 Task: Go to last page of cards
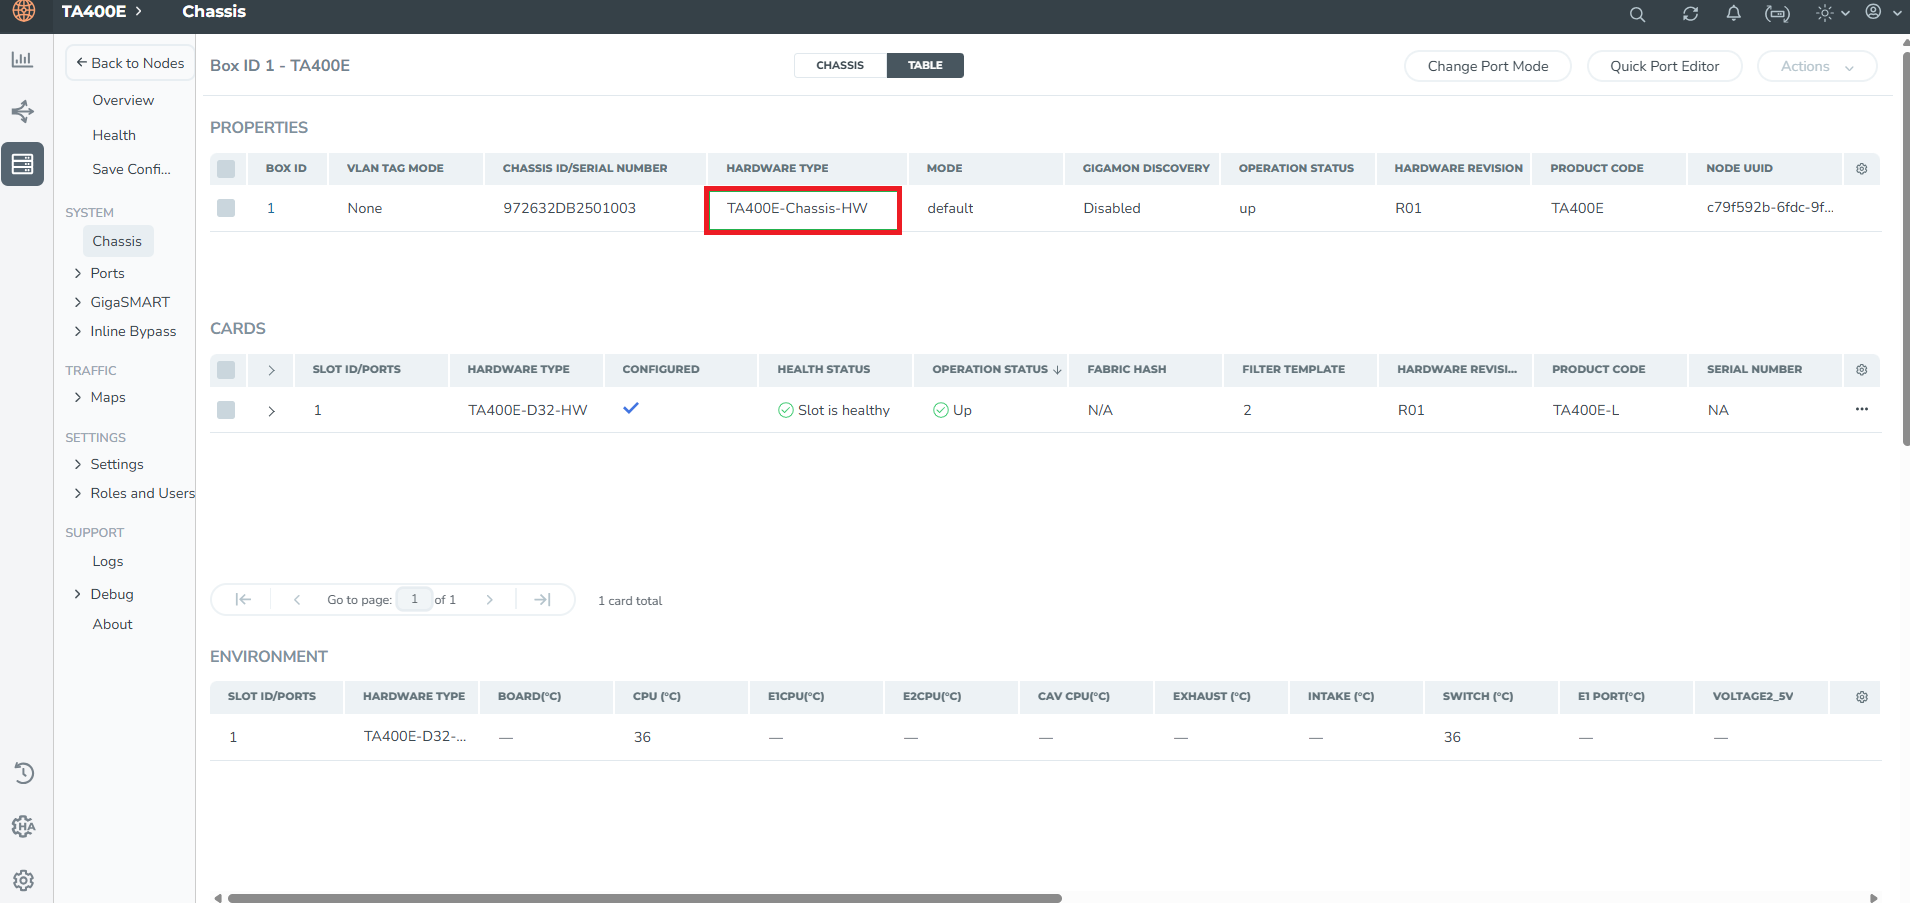point(542,599)
